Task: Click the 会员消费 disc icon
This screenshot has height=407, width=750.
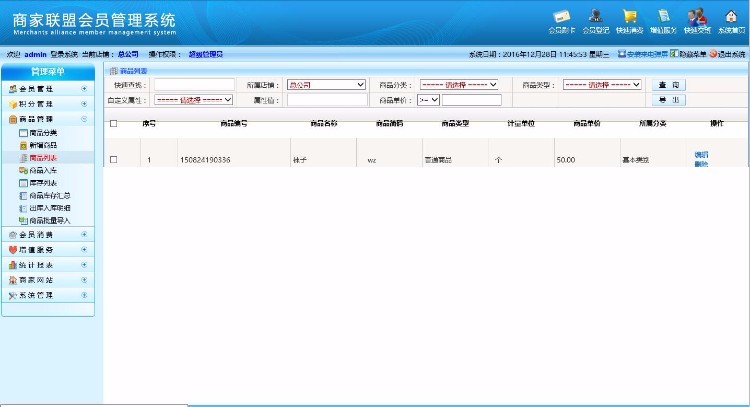Action: point(13,235)
